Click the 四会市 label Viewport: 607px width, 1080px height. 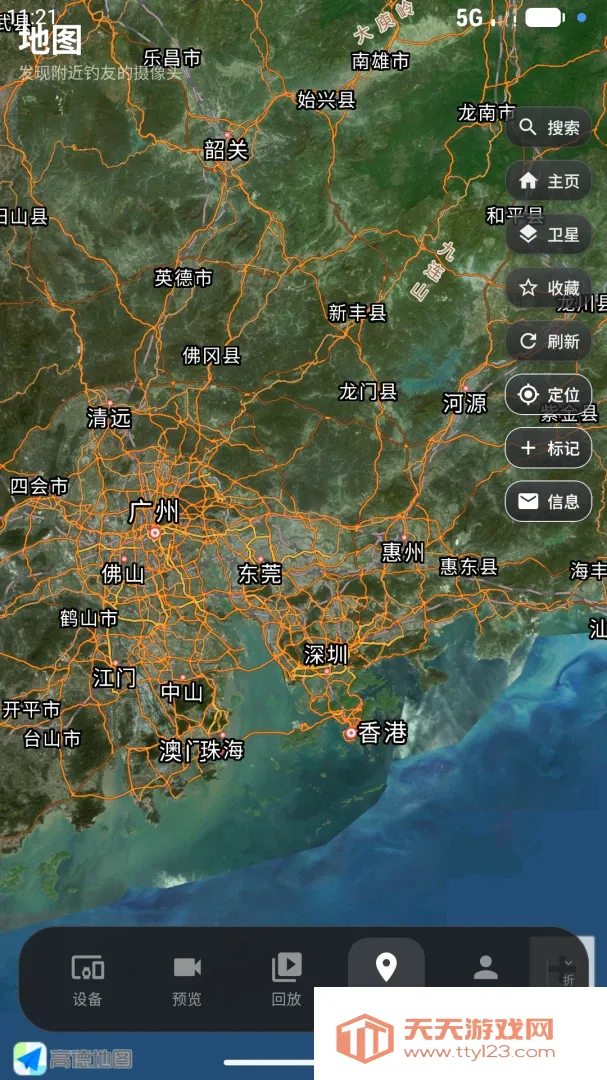(x=39, y=486)
